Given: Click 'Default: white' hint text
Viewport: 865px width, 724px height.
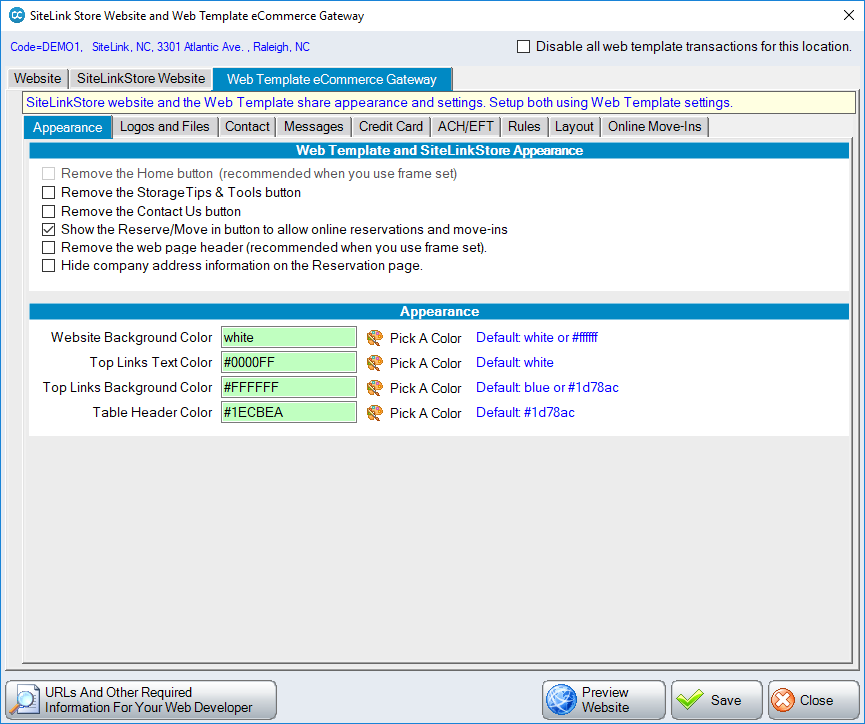Looking at the screenshot, I should click(x=515, y=363).
